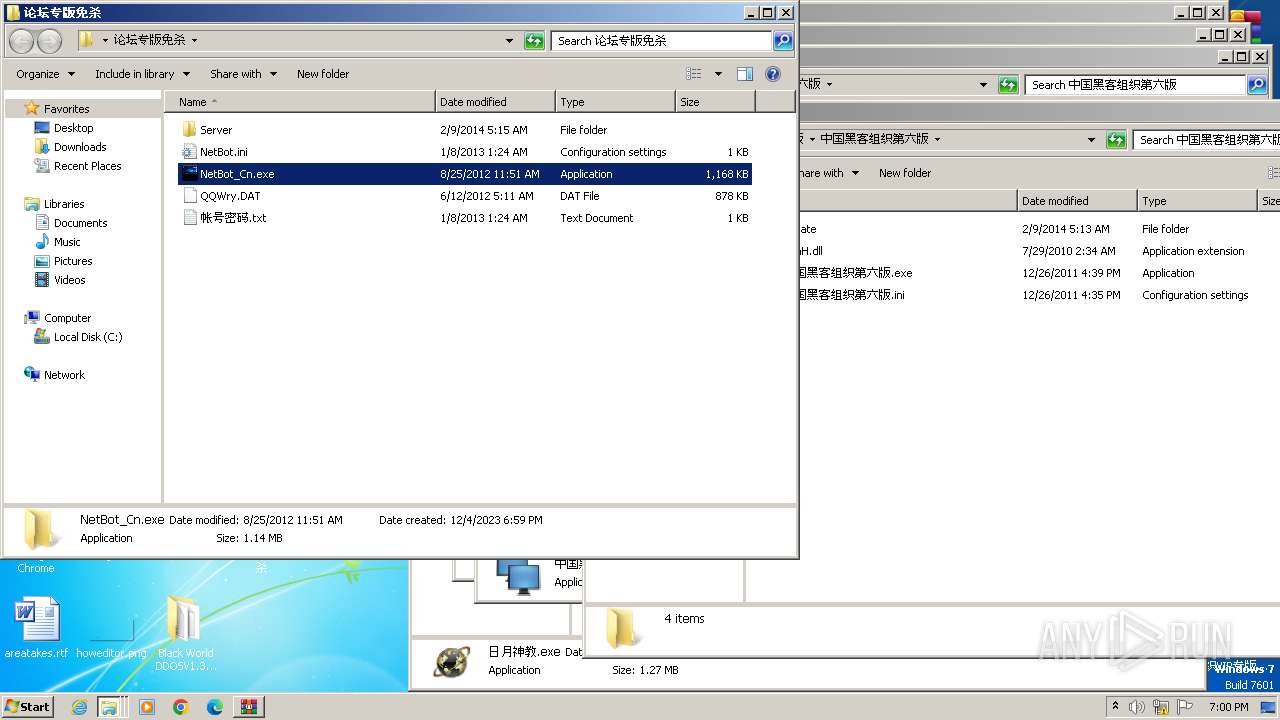Open Recent Places in Favorites
The image size is (1280, 720).
point(87,166)
